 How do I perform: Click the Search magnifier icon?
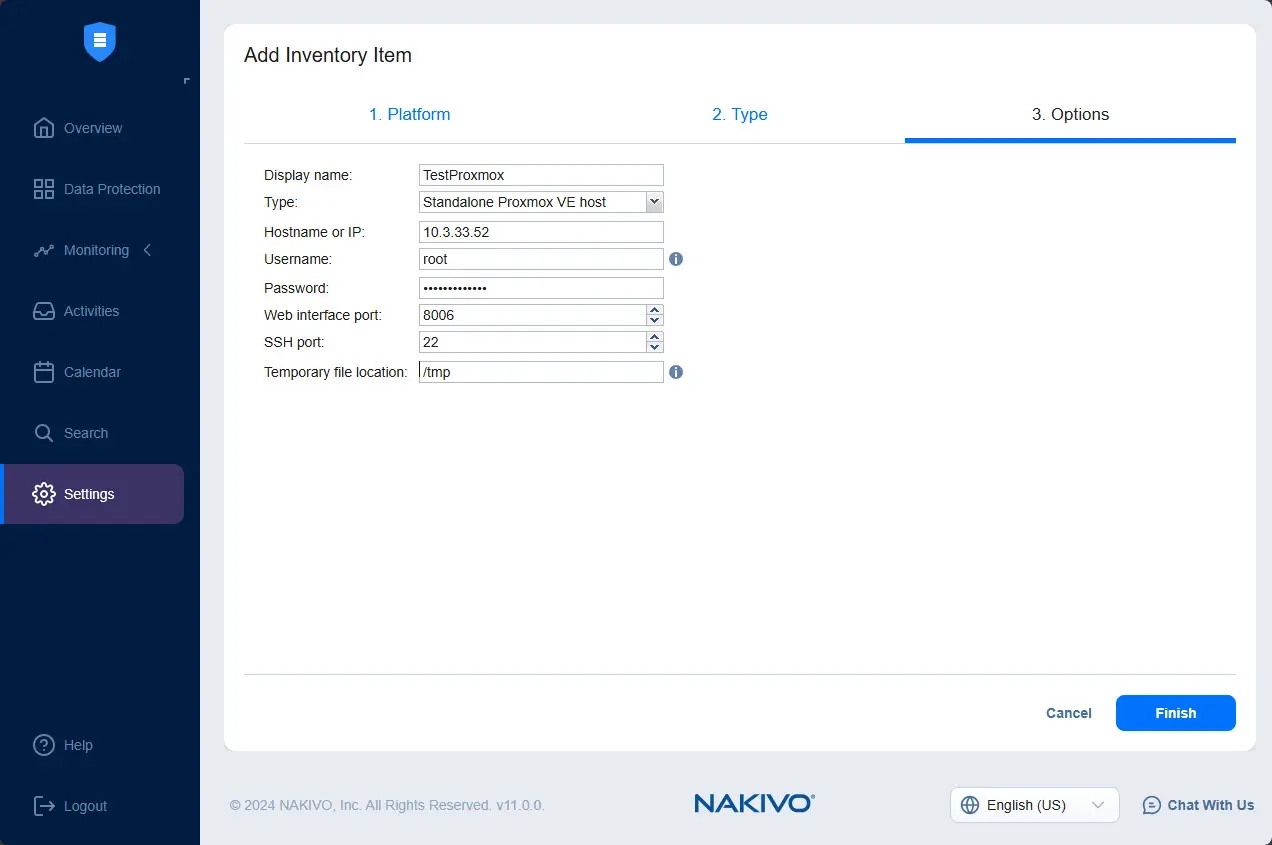pos(44,433)
